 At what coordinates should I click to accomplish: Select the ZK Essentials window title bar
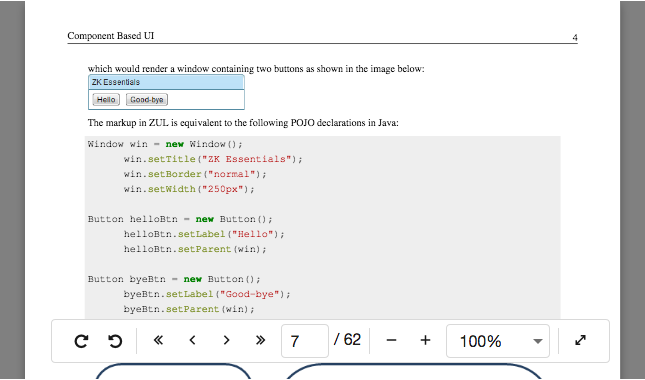[166, 82]
